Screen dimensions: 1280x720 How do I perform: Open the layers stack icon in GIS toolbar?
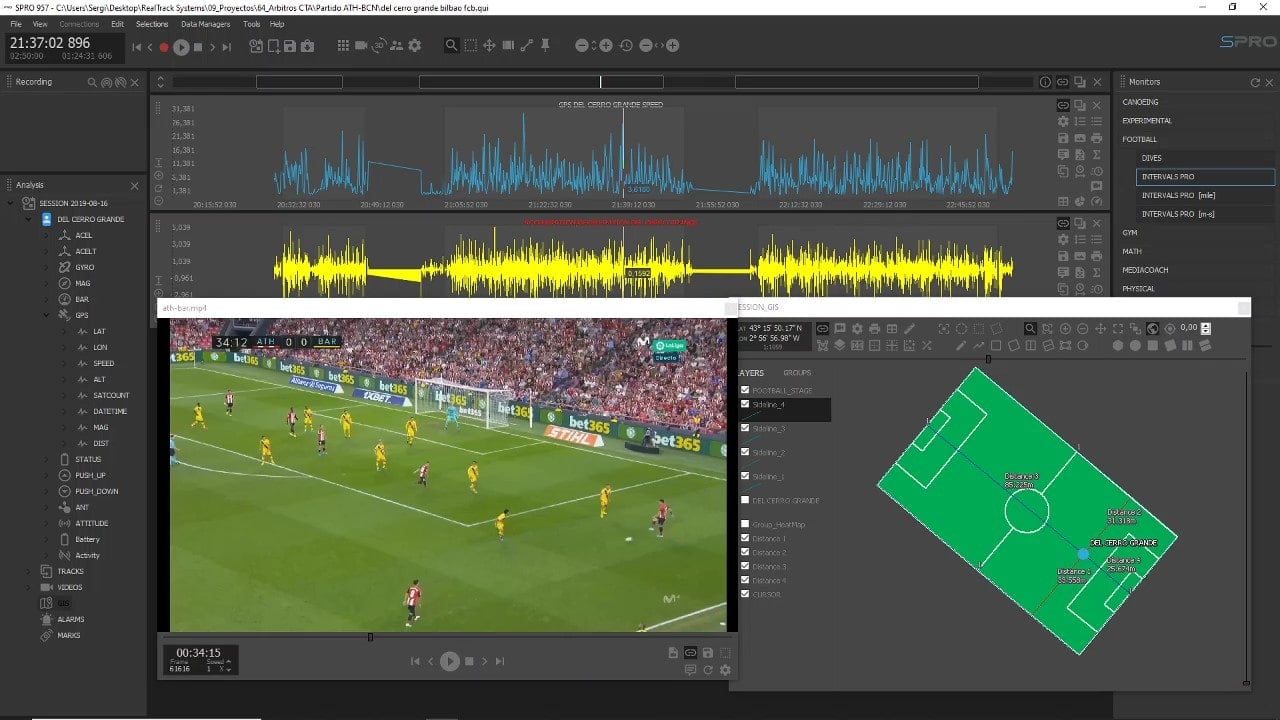pyautogui.click(x=839, y=346)
